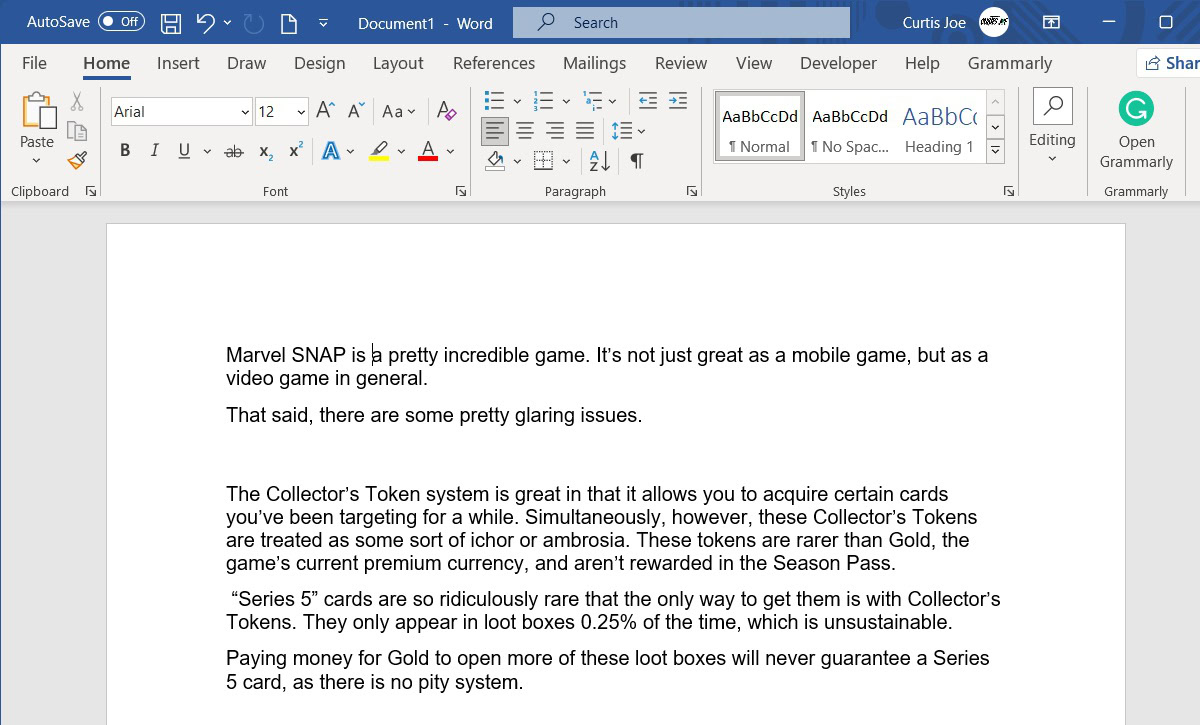This screenshot has height=725, width=1200.
Task: Click the Strikethrough icon
Action: (x=234, y=152)
